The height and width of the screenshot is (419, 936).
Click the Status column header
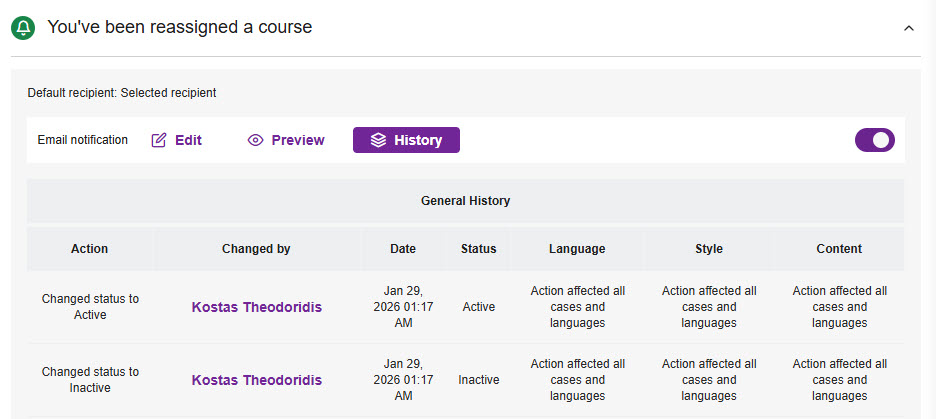[x=478, y=249]
